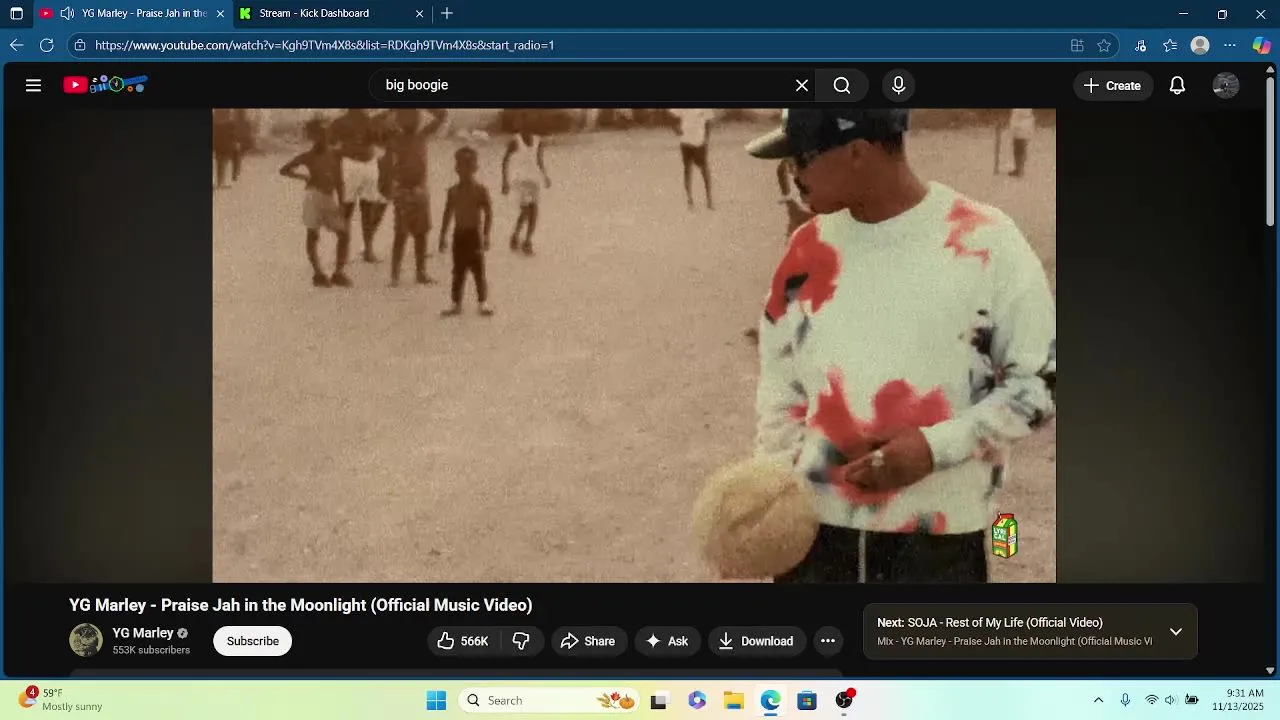Viewport: 1280px width, 720px height.
Task: Open OBS Studio in taskbar
Action: pyautogui.click(x=845, y=700)
